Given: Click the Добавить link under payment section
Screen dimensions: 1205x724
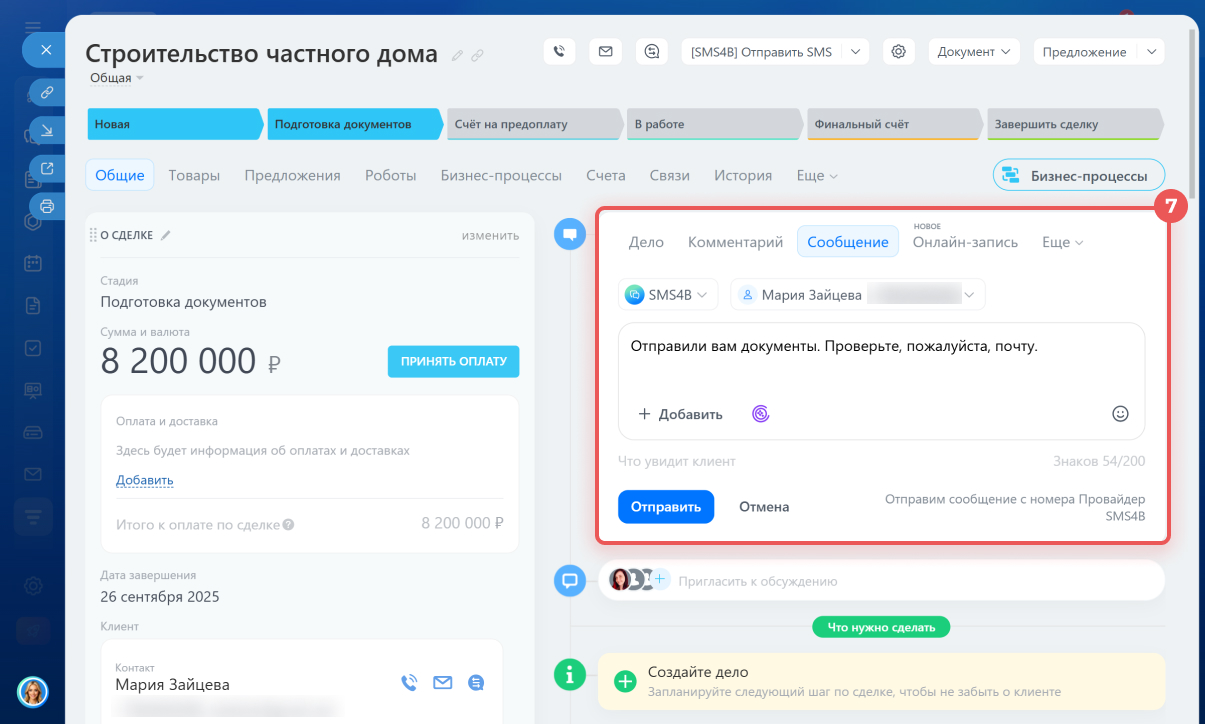Looking at the screenshot, I should tap(144, 480).
